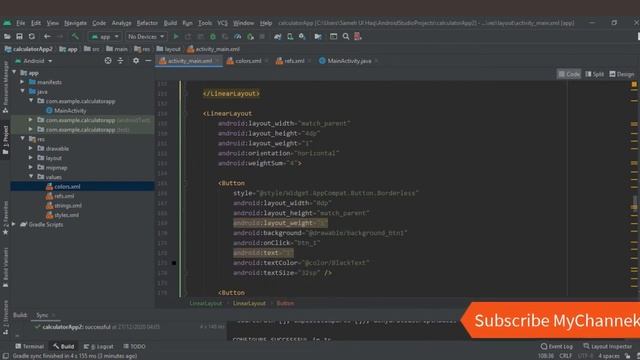Open the Resource Manager side tab
Viewport: 640px width, 360px height.
coord(5,87)
